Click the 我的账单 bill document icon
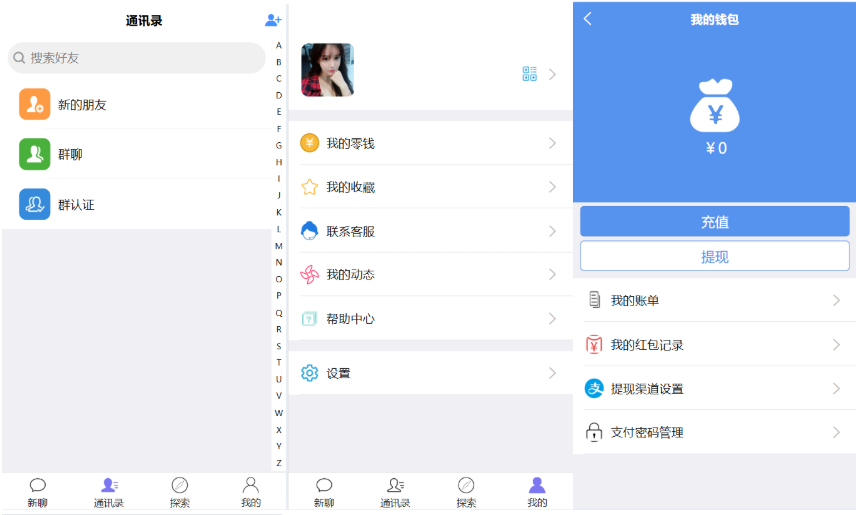The width and height of the screenshot is (856, 515). click(x=595, y=299)
